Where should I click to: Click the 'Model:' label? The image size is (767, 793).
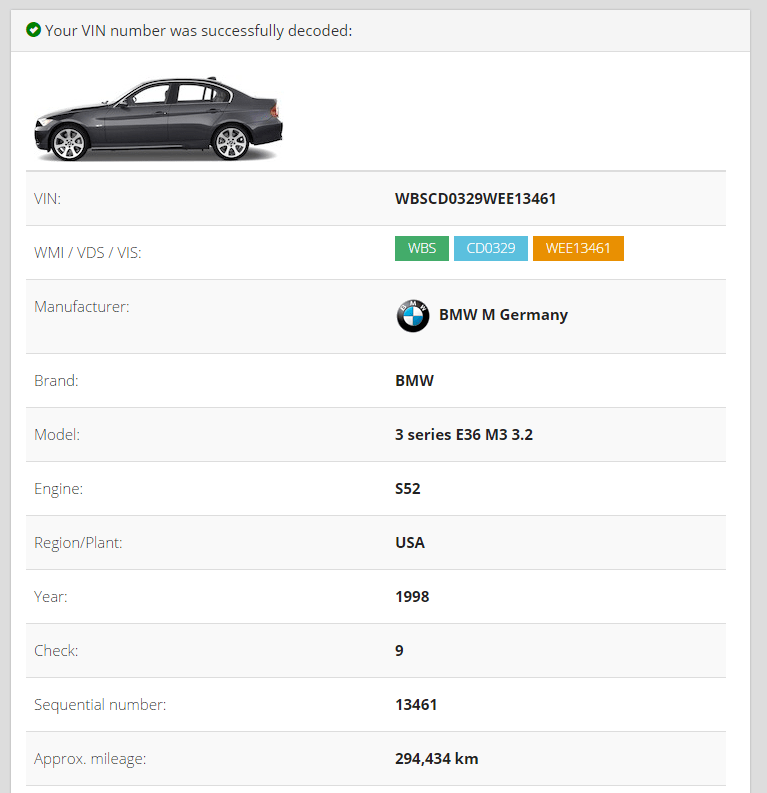[57, 434]
